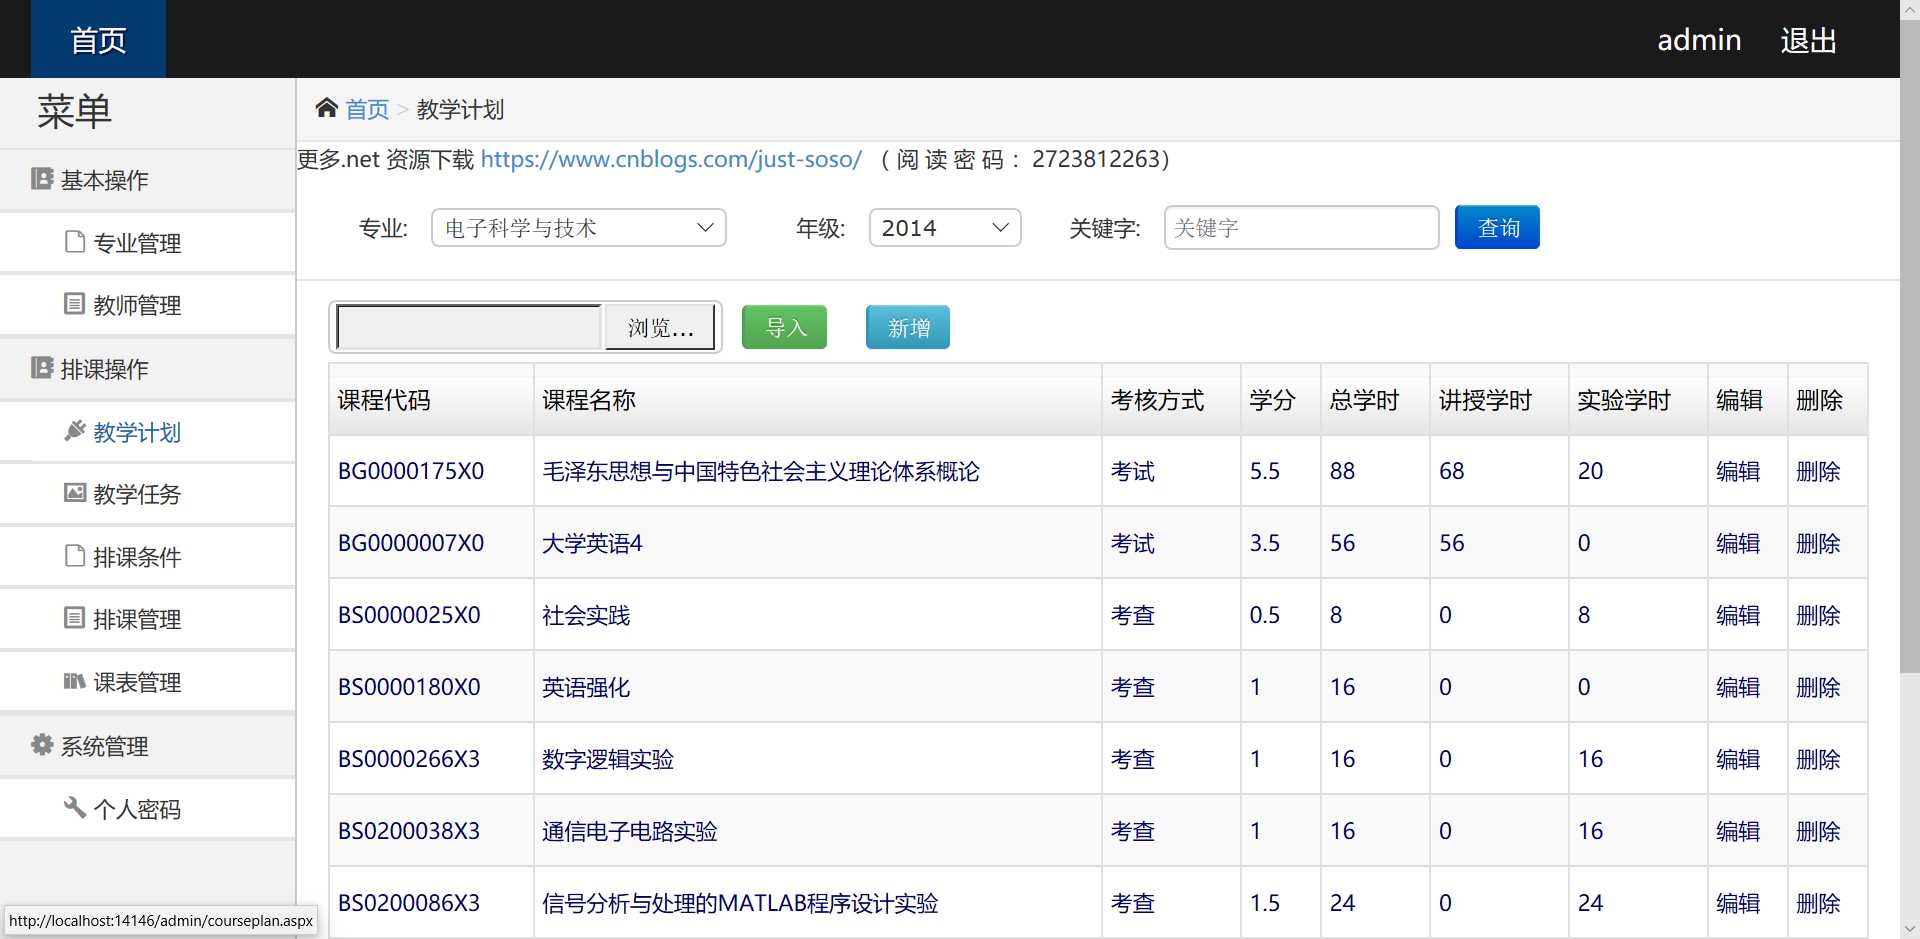
Task: Open the 专业 dropdown
Action: coord(579,228)
